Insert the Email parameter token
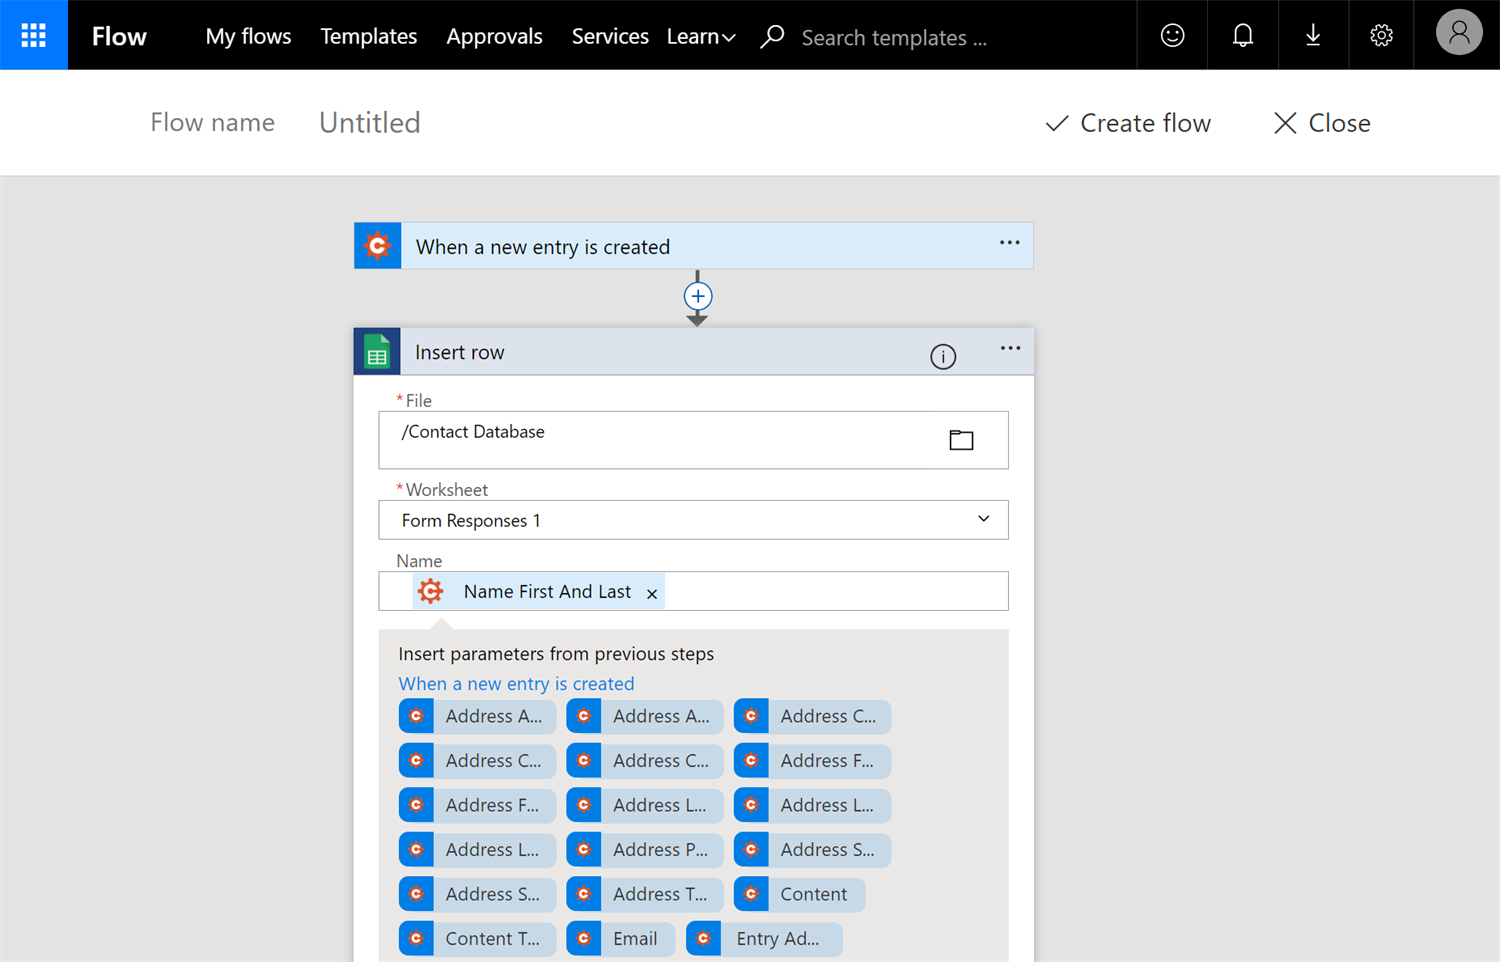The width and height of the screenshot is (1500, 962). [x=620, y=939]
